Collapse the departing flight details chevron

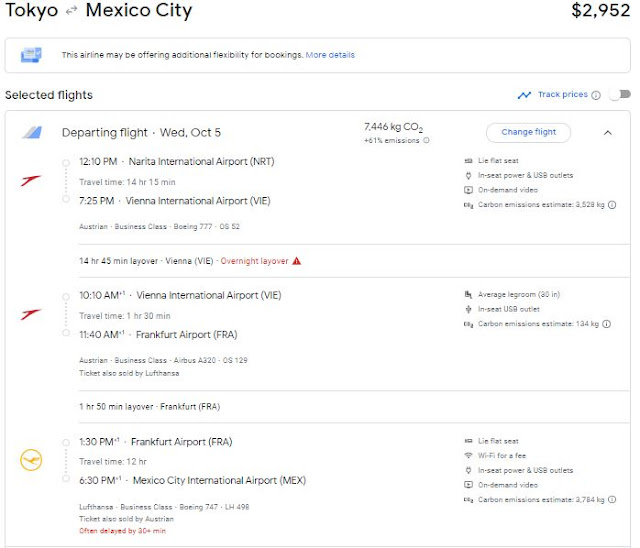pyautogui.click(x=607, y=132)
